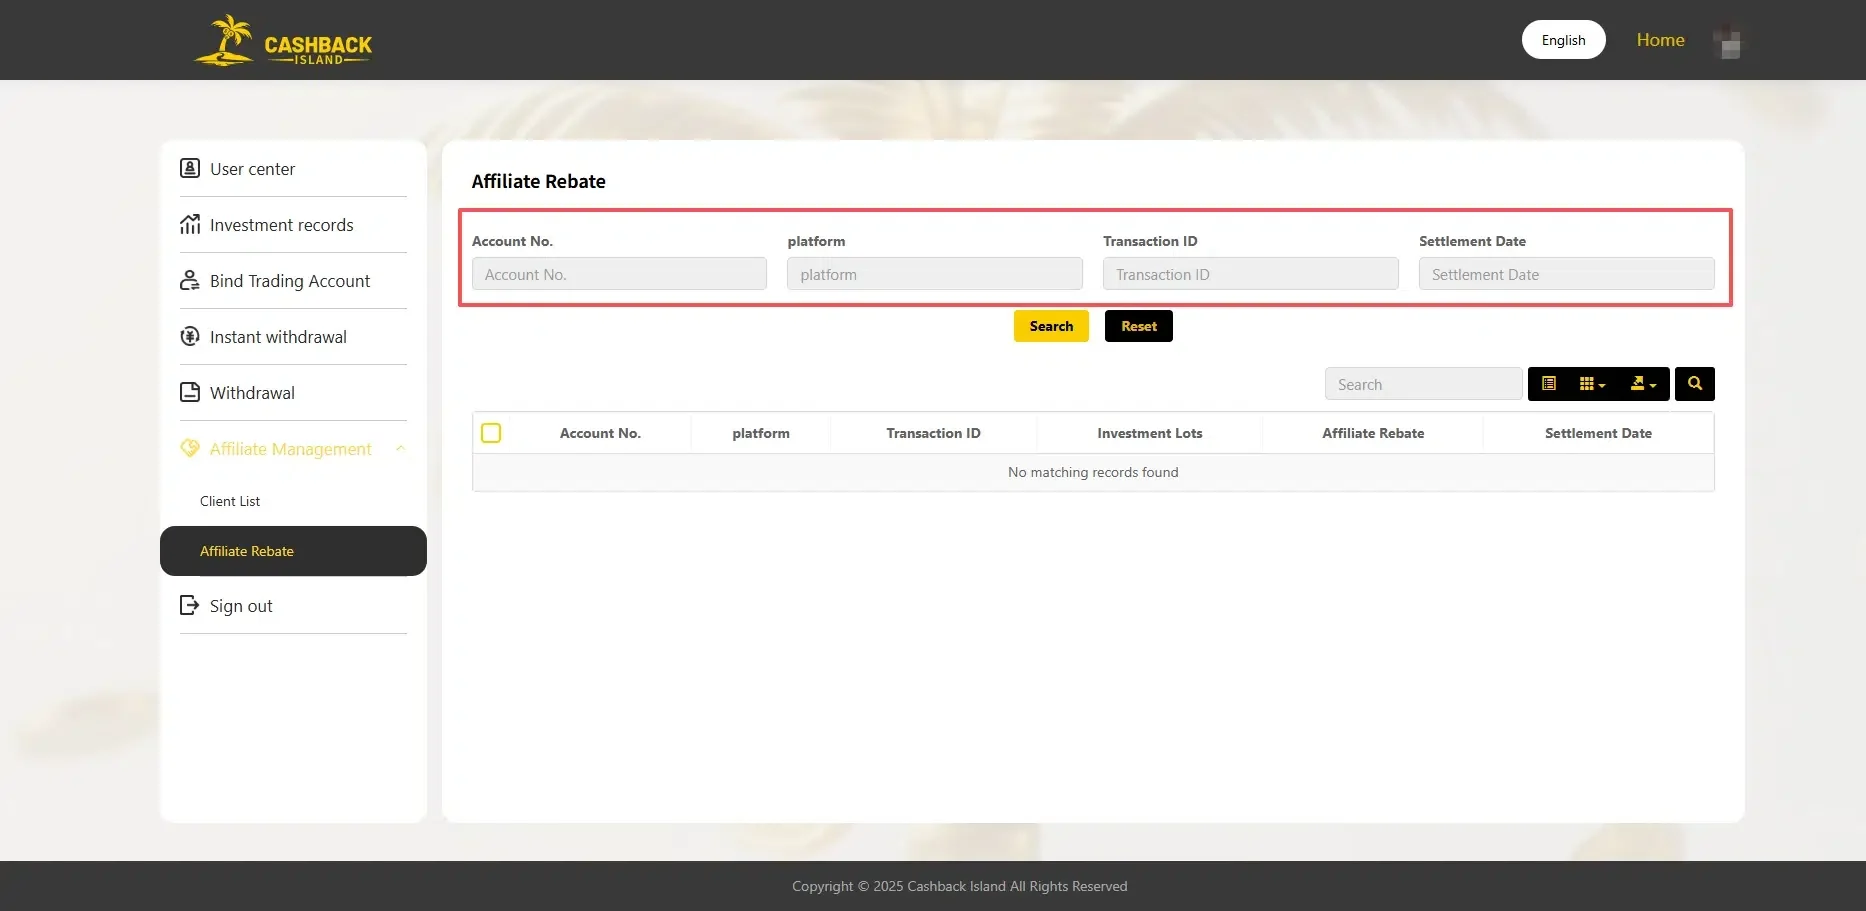
Task: Switch to the Client List page
Action: [229, 500]
